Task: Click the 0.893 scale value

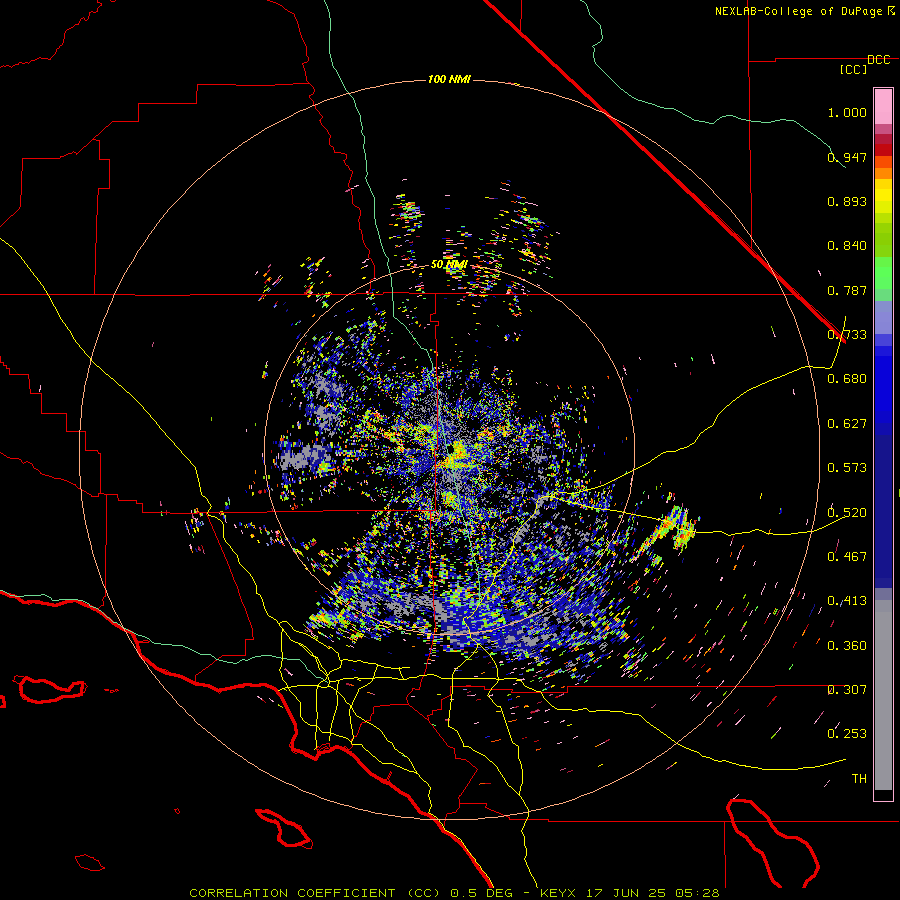Action: [x=847, y=201]
